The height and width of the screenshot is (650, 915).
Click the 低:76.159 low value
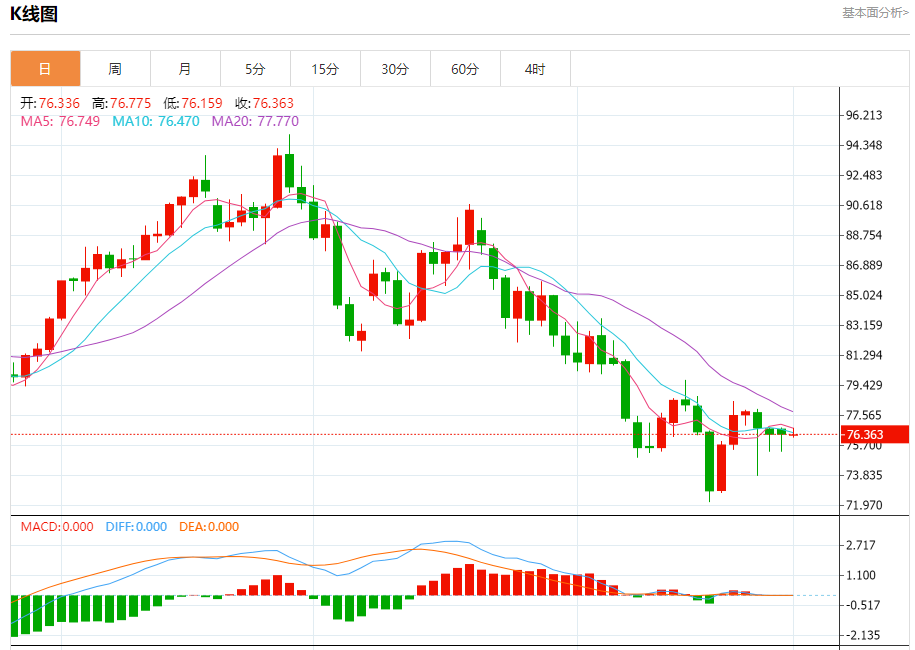(x=193, y=103)
